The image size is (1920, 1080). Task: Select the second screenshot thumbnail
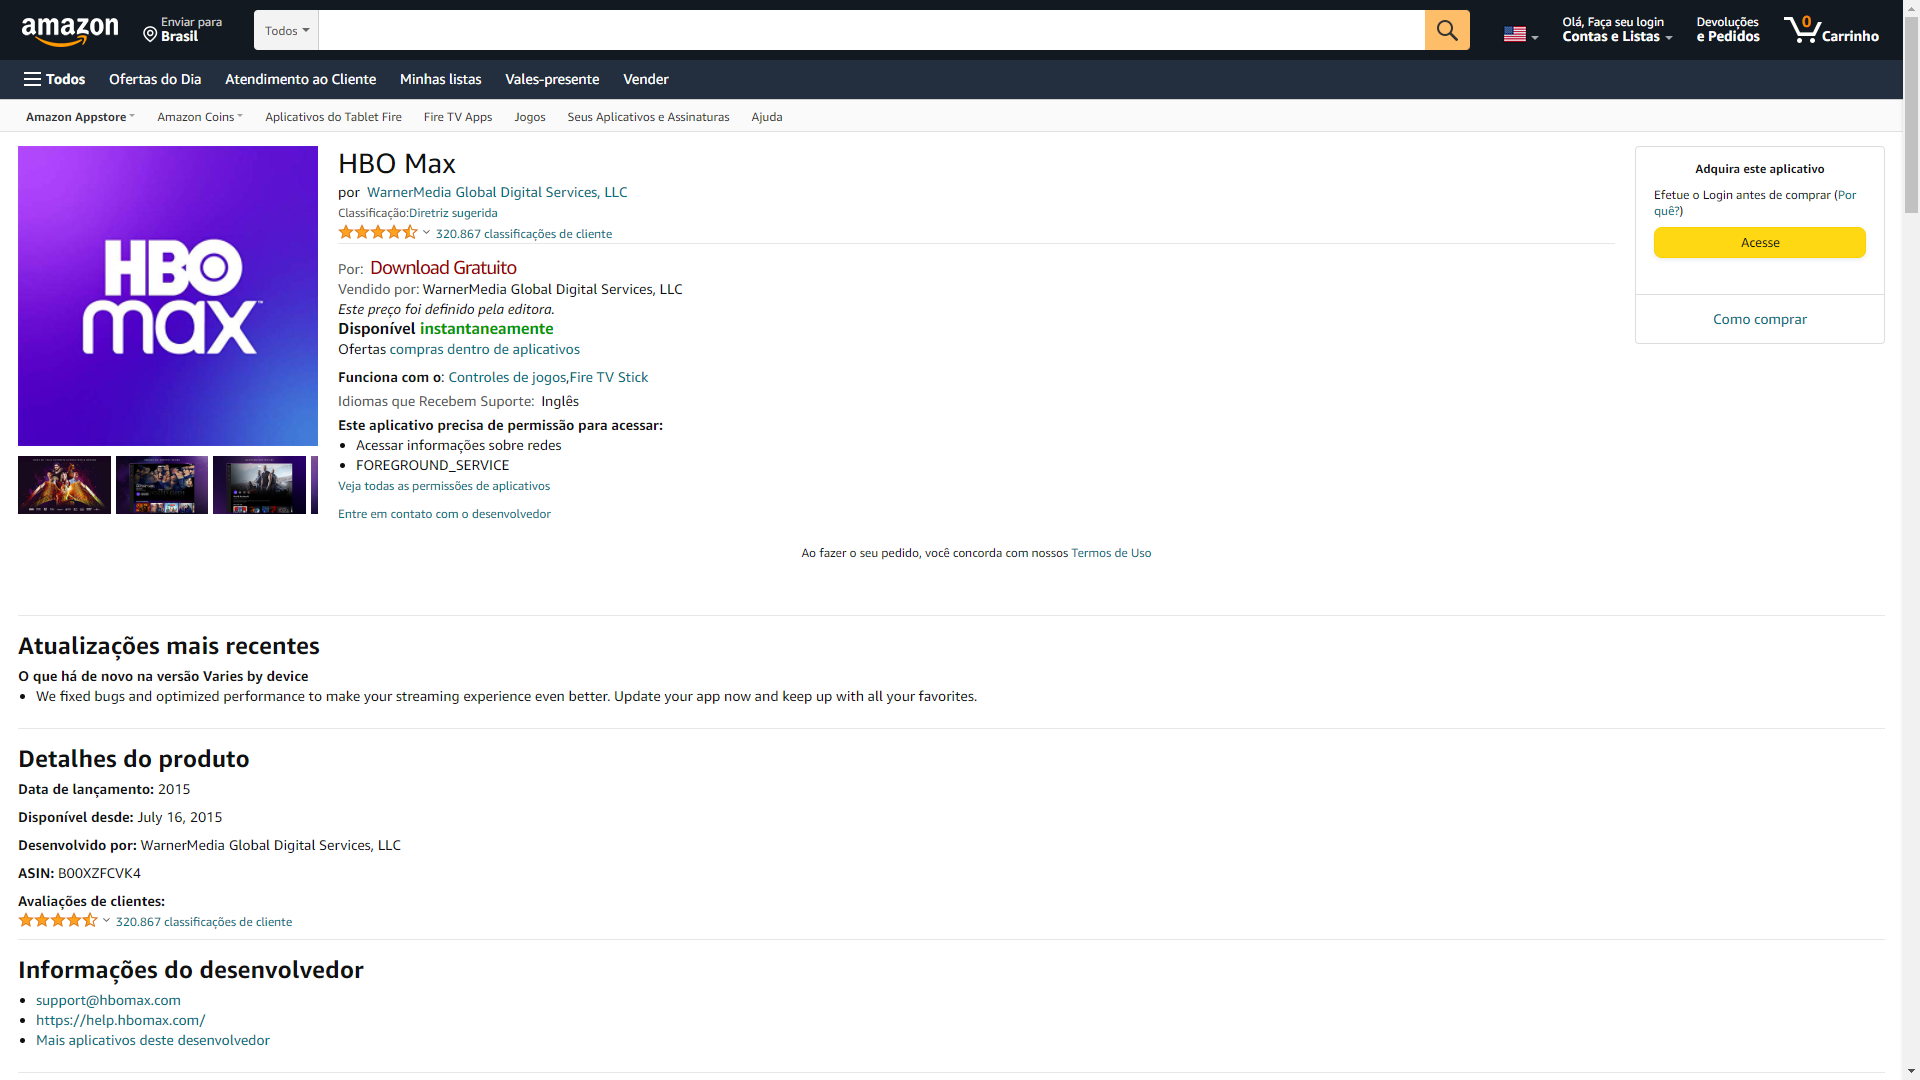click(162, 485)
